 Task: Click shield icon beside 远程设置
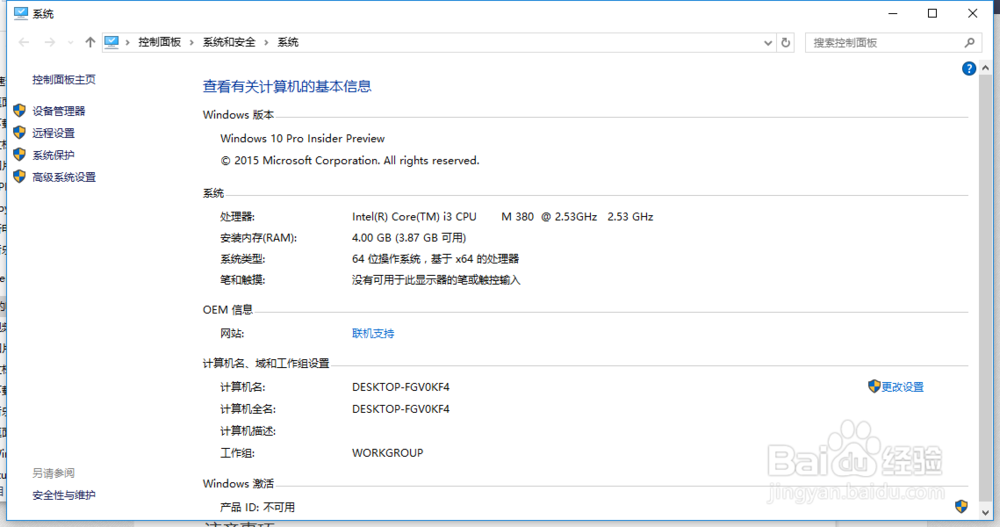pos(20,132)
